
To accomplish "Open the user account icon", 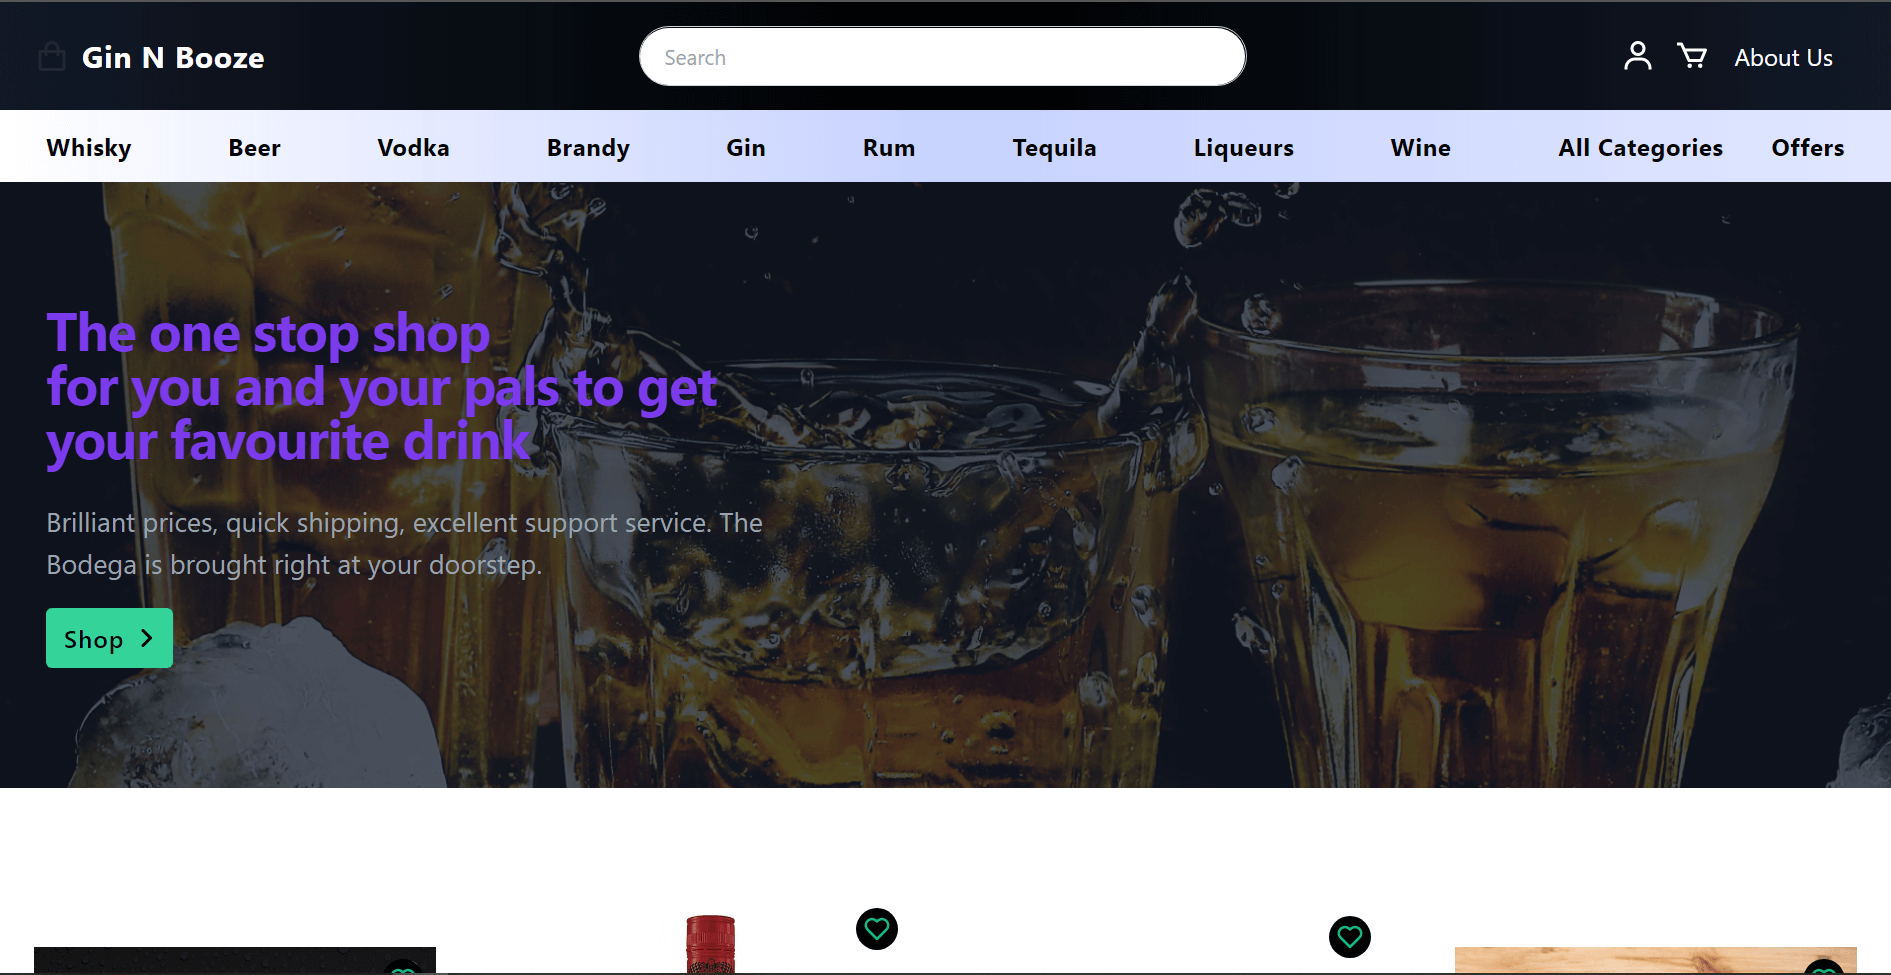I will tap(1637, 56).
